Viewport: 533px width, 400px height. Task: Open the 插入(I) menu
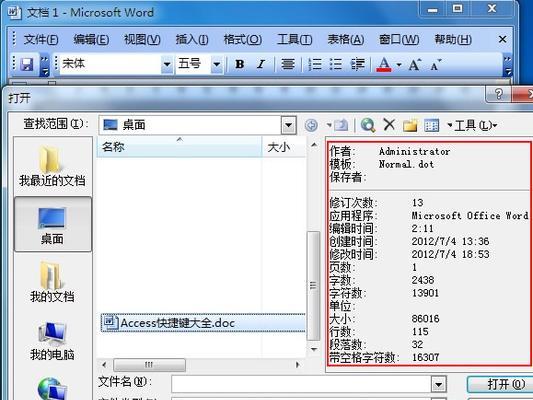click(x=192, y=39)
